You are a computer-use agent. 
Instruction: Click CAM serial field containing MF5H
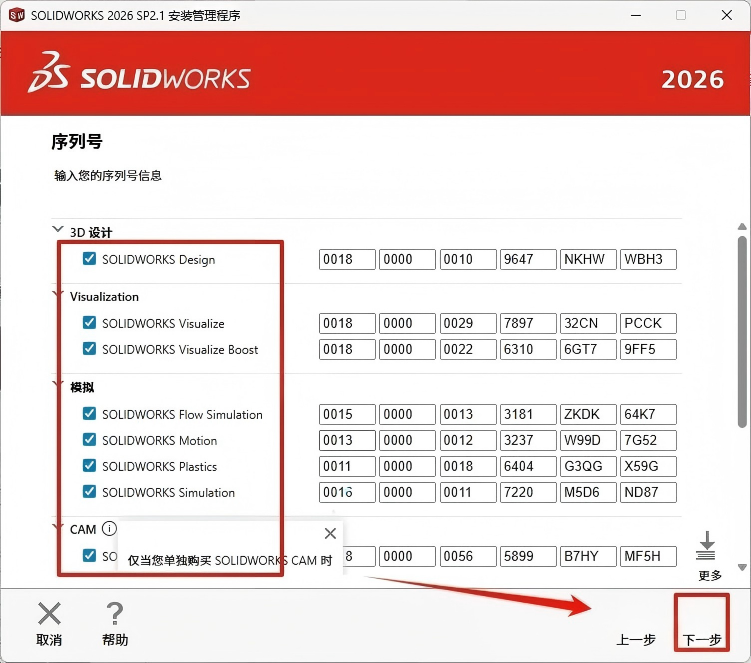click(649, 556)
